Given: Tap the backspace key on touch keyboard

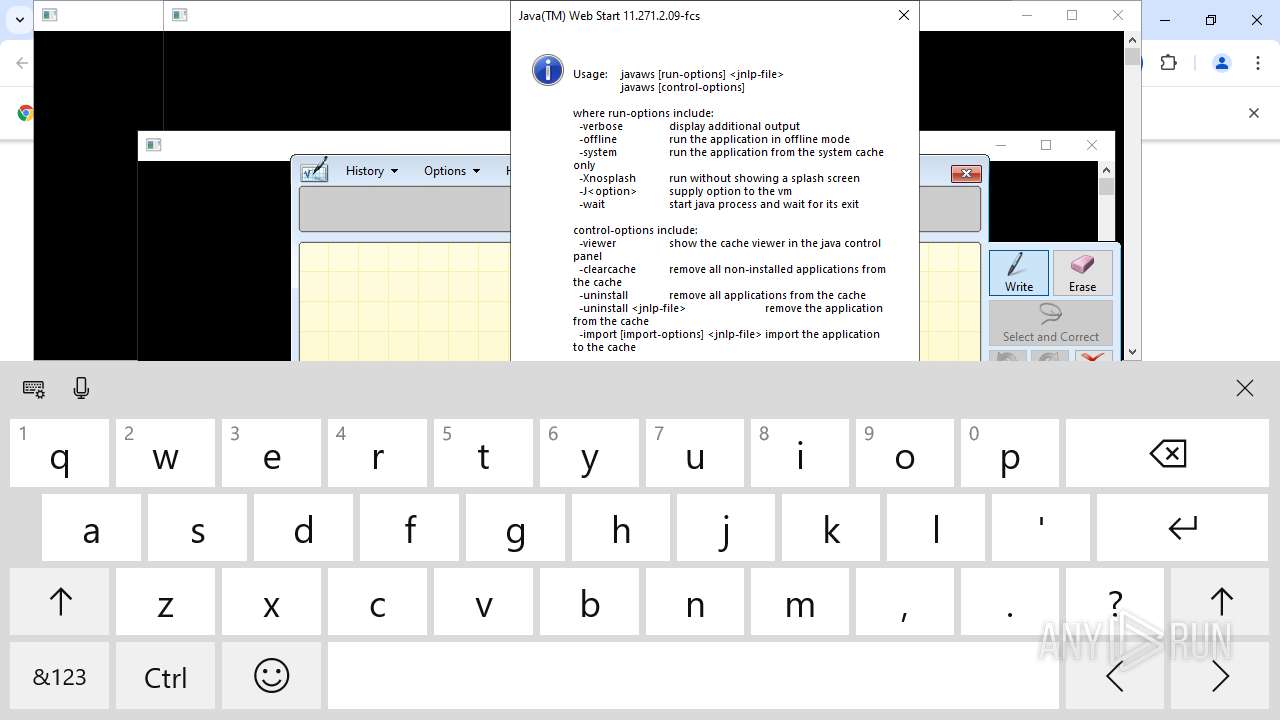Looking at the screenshot, I should tap(1167, 453).
